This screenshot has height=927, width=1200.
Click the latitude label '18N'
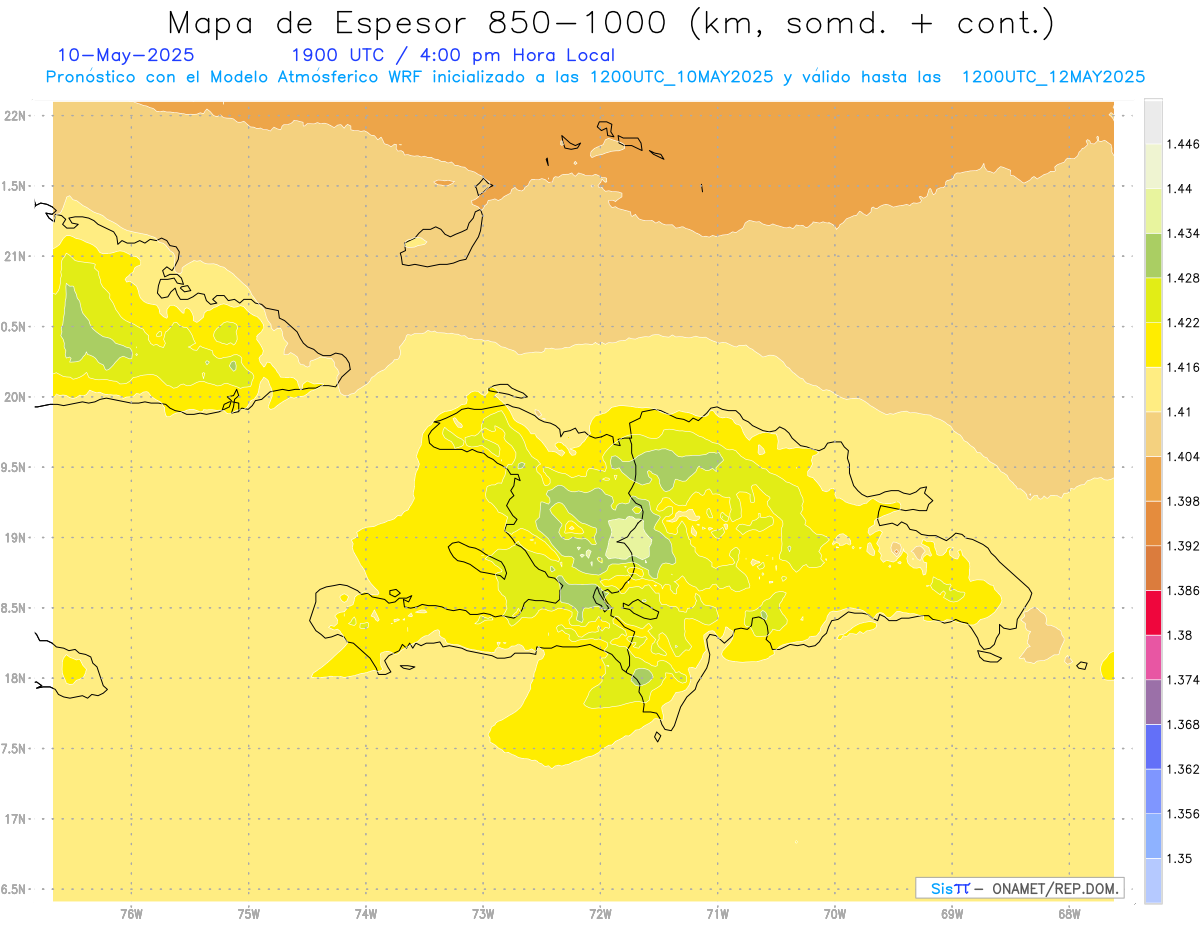(x=15, y=678)
